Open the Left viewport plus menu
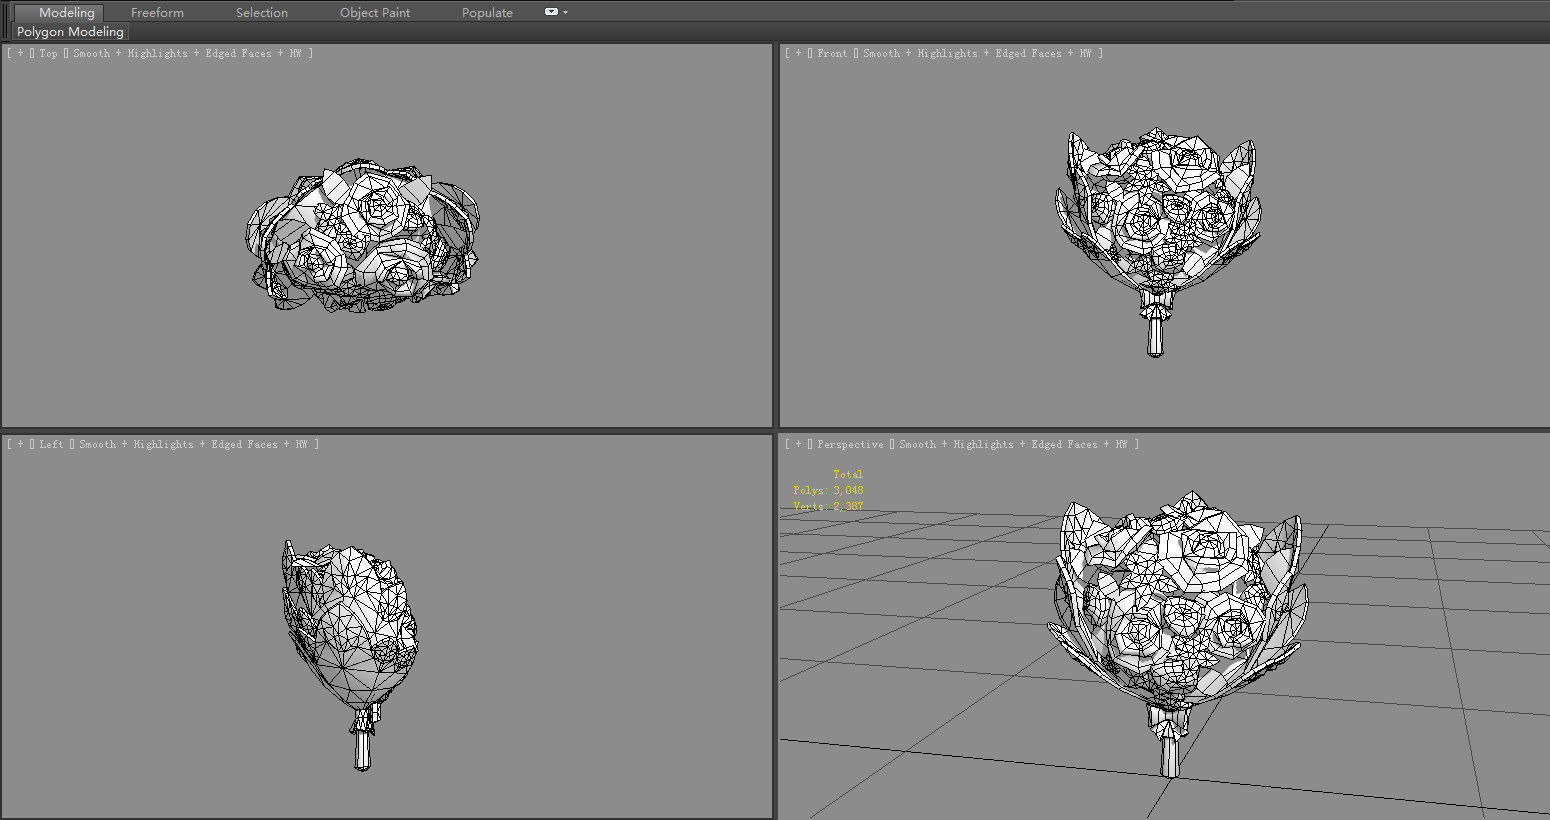 pos(19,445)
